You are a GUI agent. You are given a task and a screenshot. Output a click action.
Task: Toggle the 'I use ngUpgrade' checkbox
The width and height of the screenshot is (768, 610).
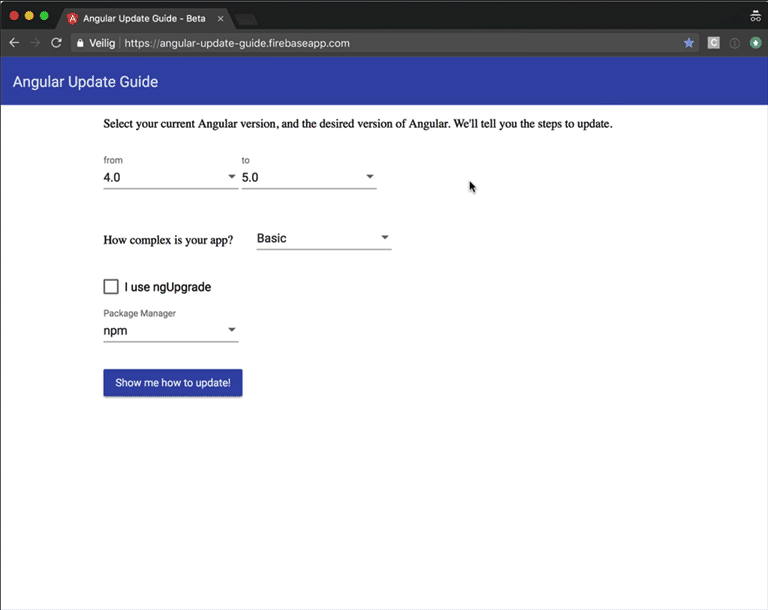111,287
